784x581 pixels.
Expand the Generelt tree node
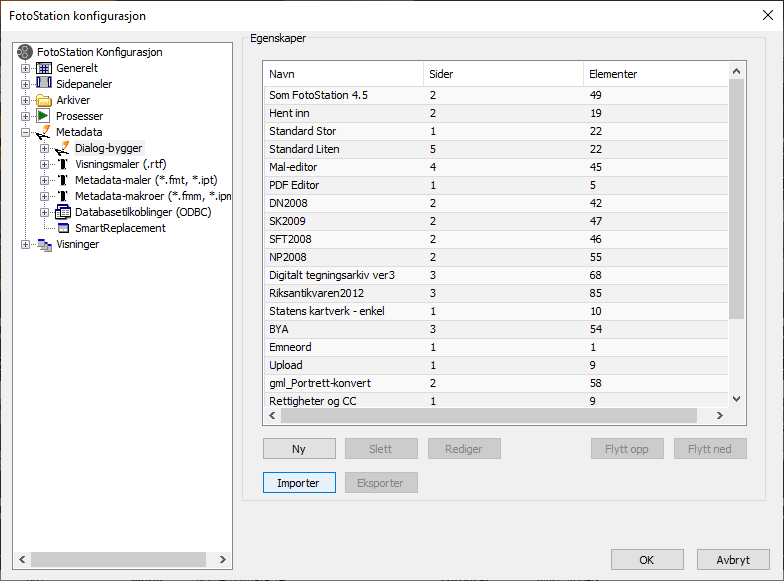coord(26,68)
